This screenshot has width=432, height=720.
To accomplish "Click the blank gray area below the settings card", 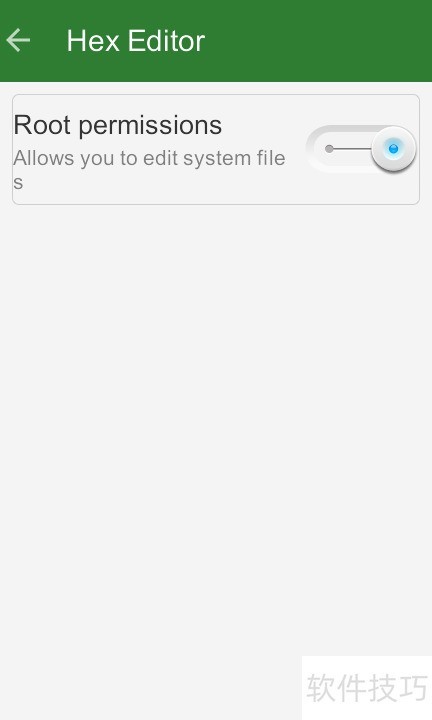I will (x=216, y=413).
